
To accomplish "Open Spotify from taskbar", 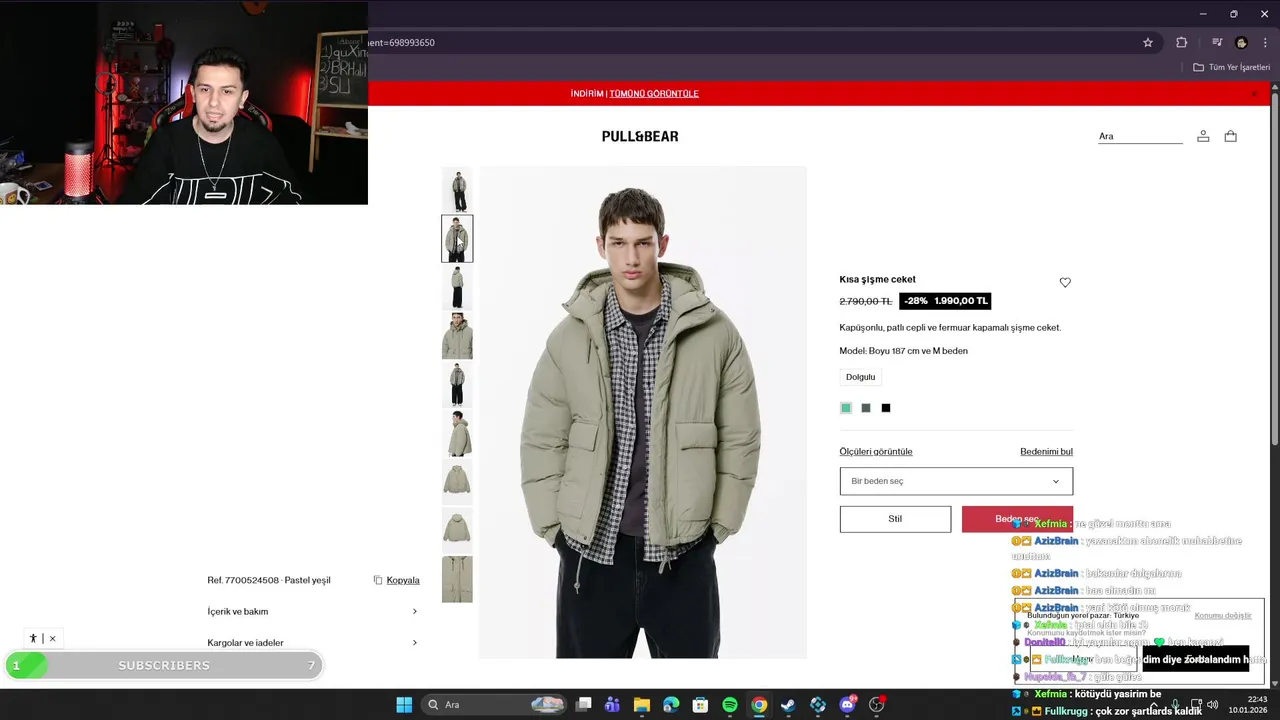I will (x=730, y=705).
